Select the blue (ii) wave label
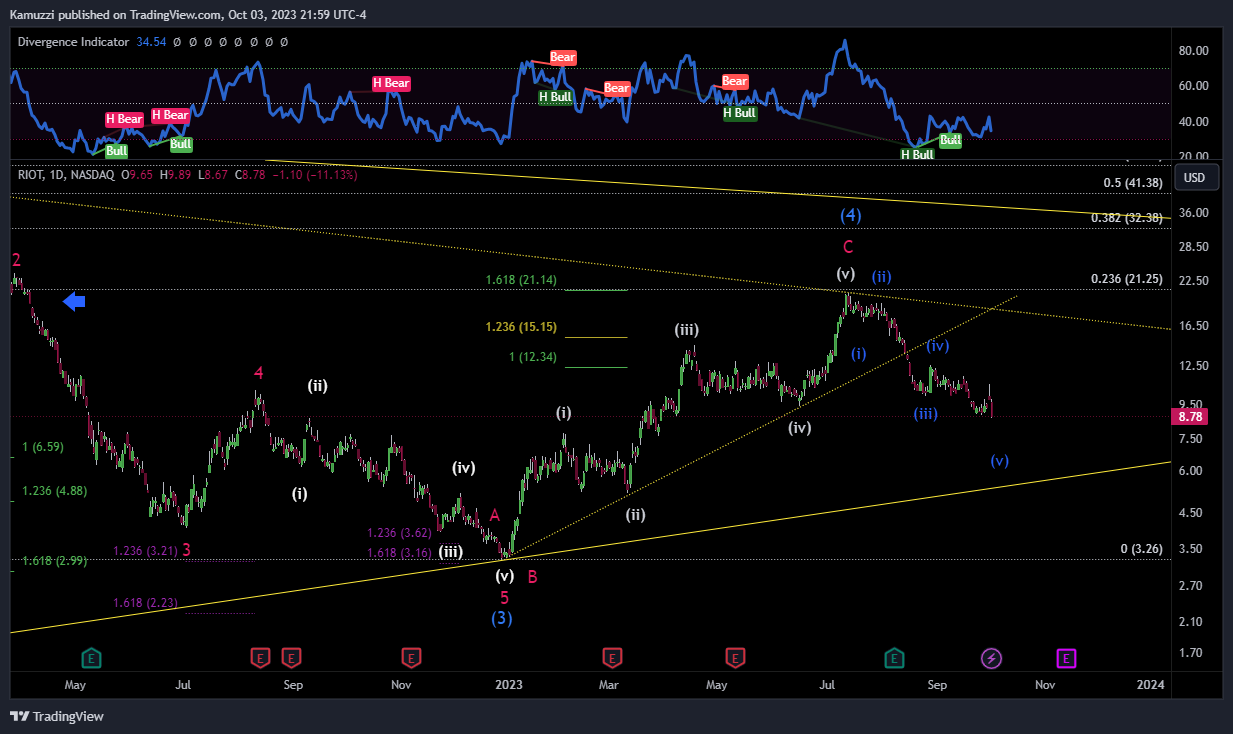Screen dimensions: 1233x734 click(881, 276)
